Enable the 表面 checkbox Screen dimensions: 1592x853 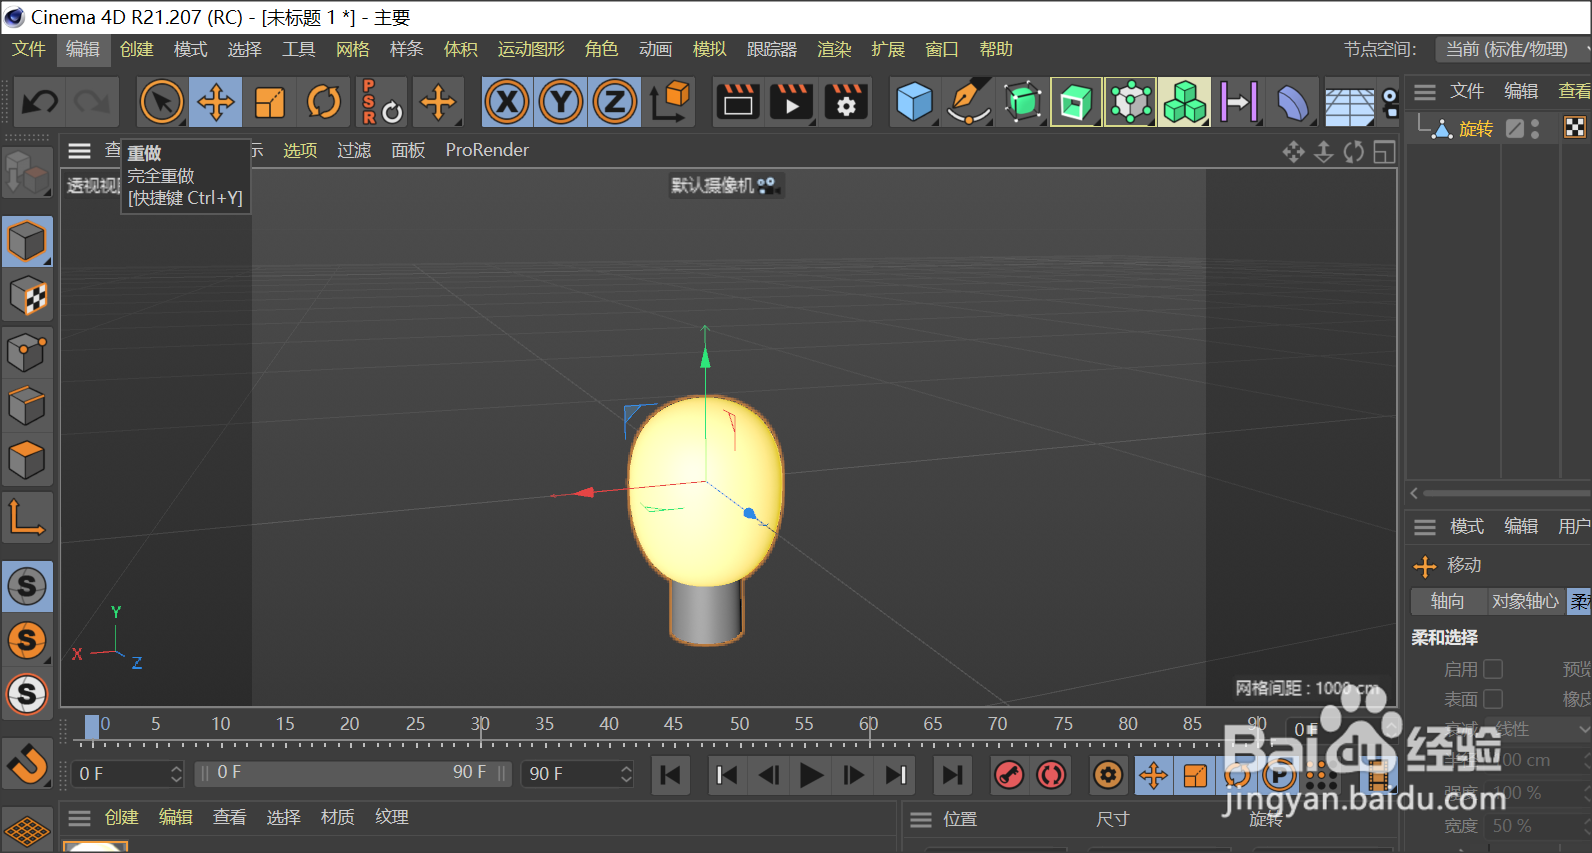(1493, 699)
